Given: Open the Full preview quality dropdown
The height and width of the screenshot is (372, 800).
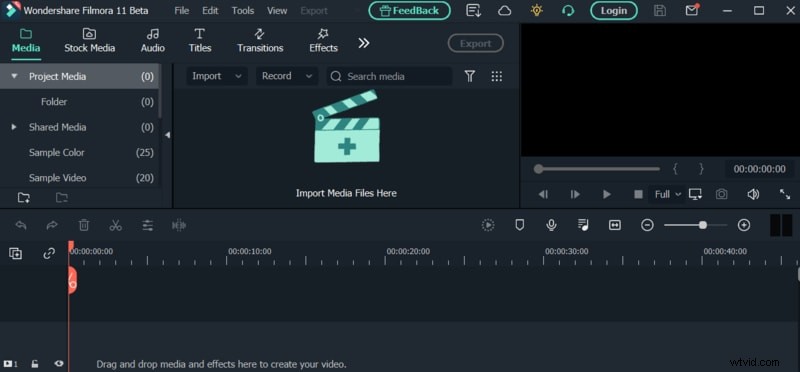Looking at the screenshot, I should coord(667,194).
